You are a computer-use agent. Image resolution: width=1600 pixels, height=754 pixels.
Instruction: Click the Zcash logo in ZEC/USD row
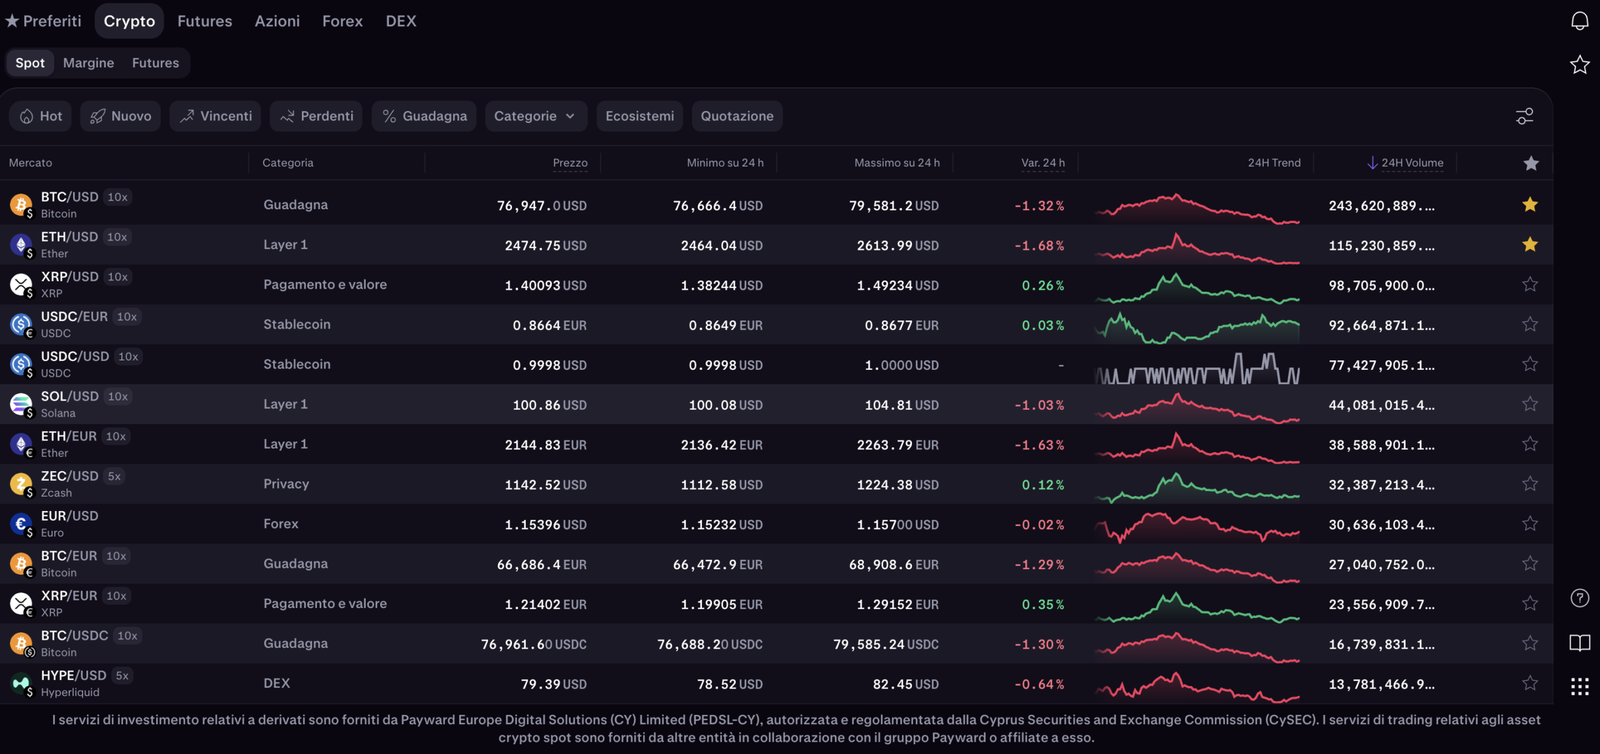[x=20, y=484]
